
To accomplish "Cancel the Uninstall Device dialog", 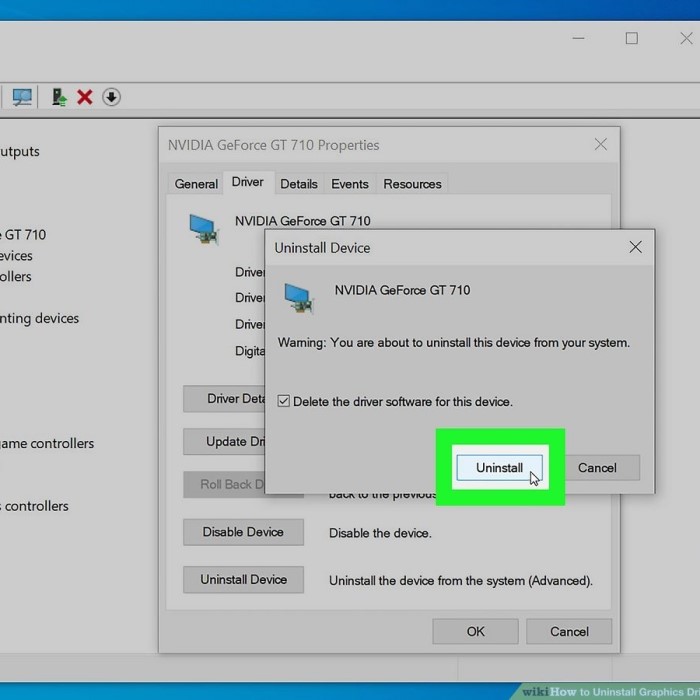I will tap(597, 467).
